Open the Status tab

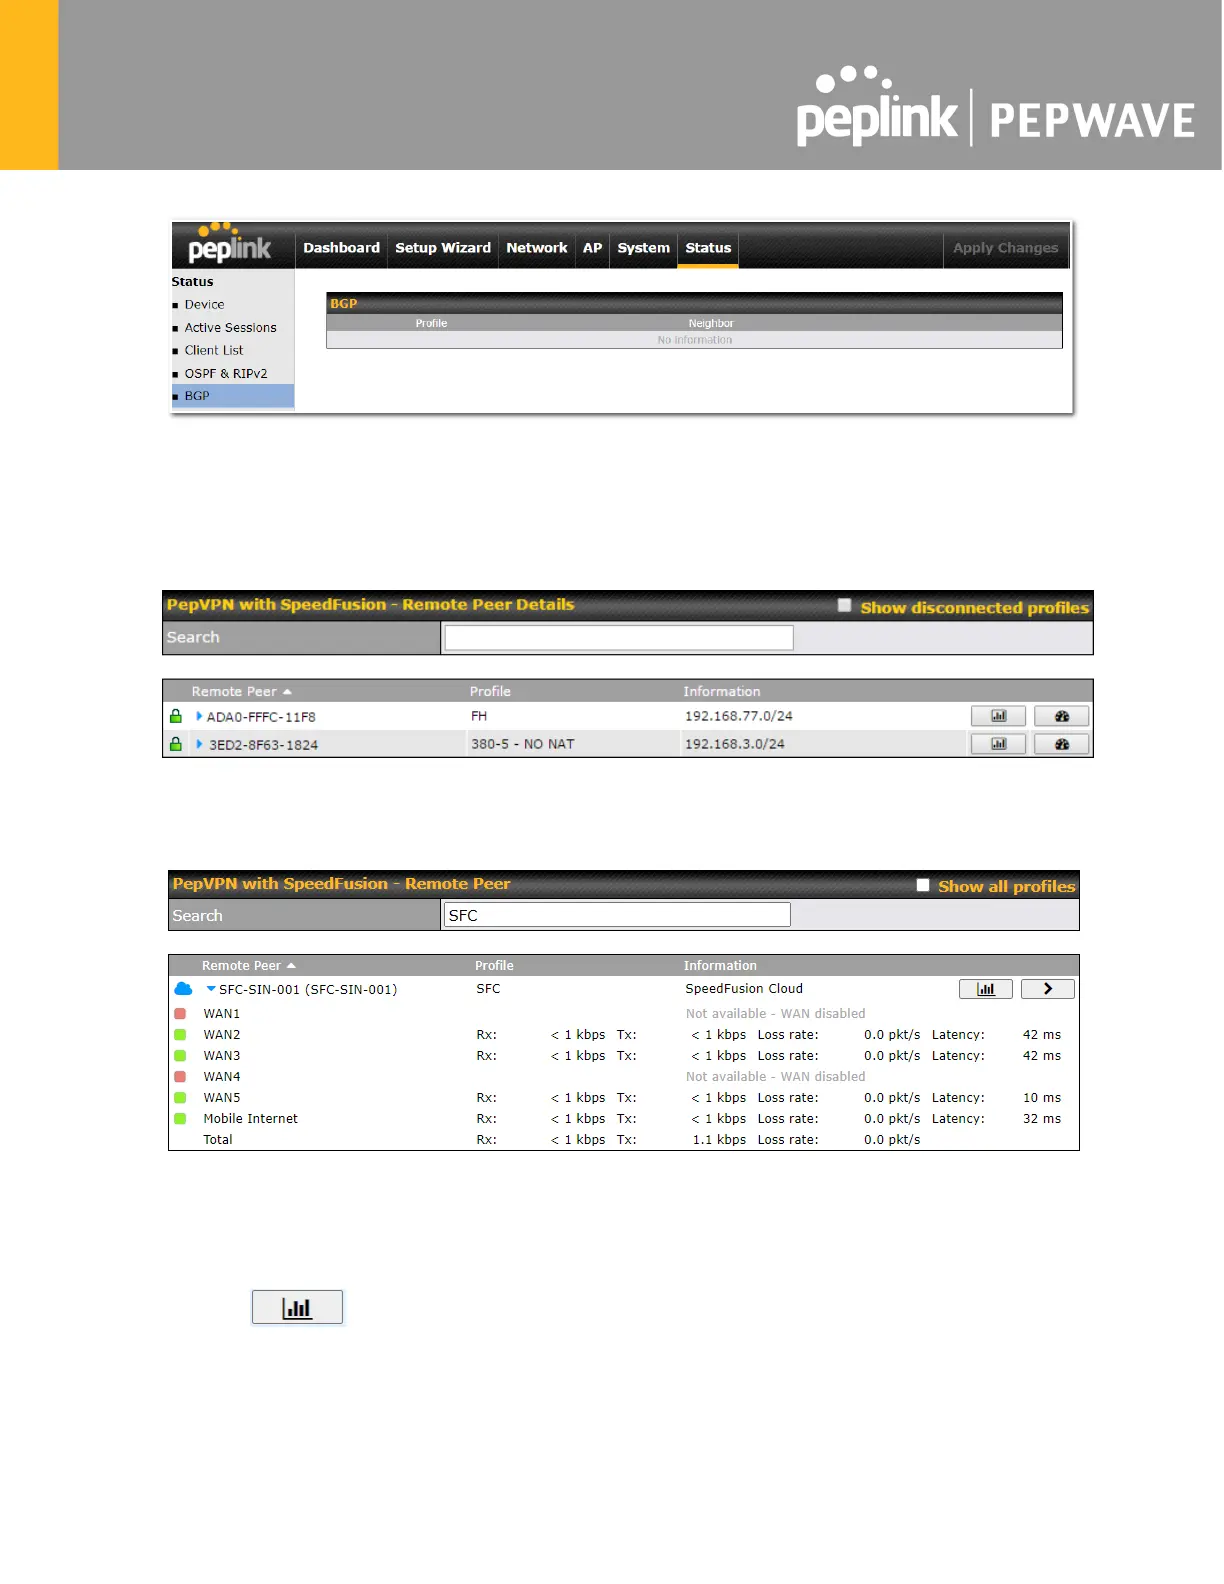(708, 248)
